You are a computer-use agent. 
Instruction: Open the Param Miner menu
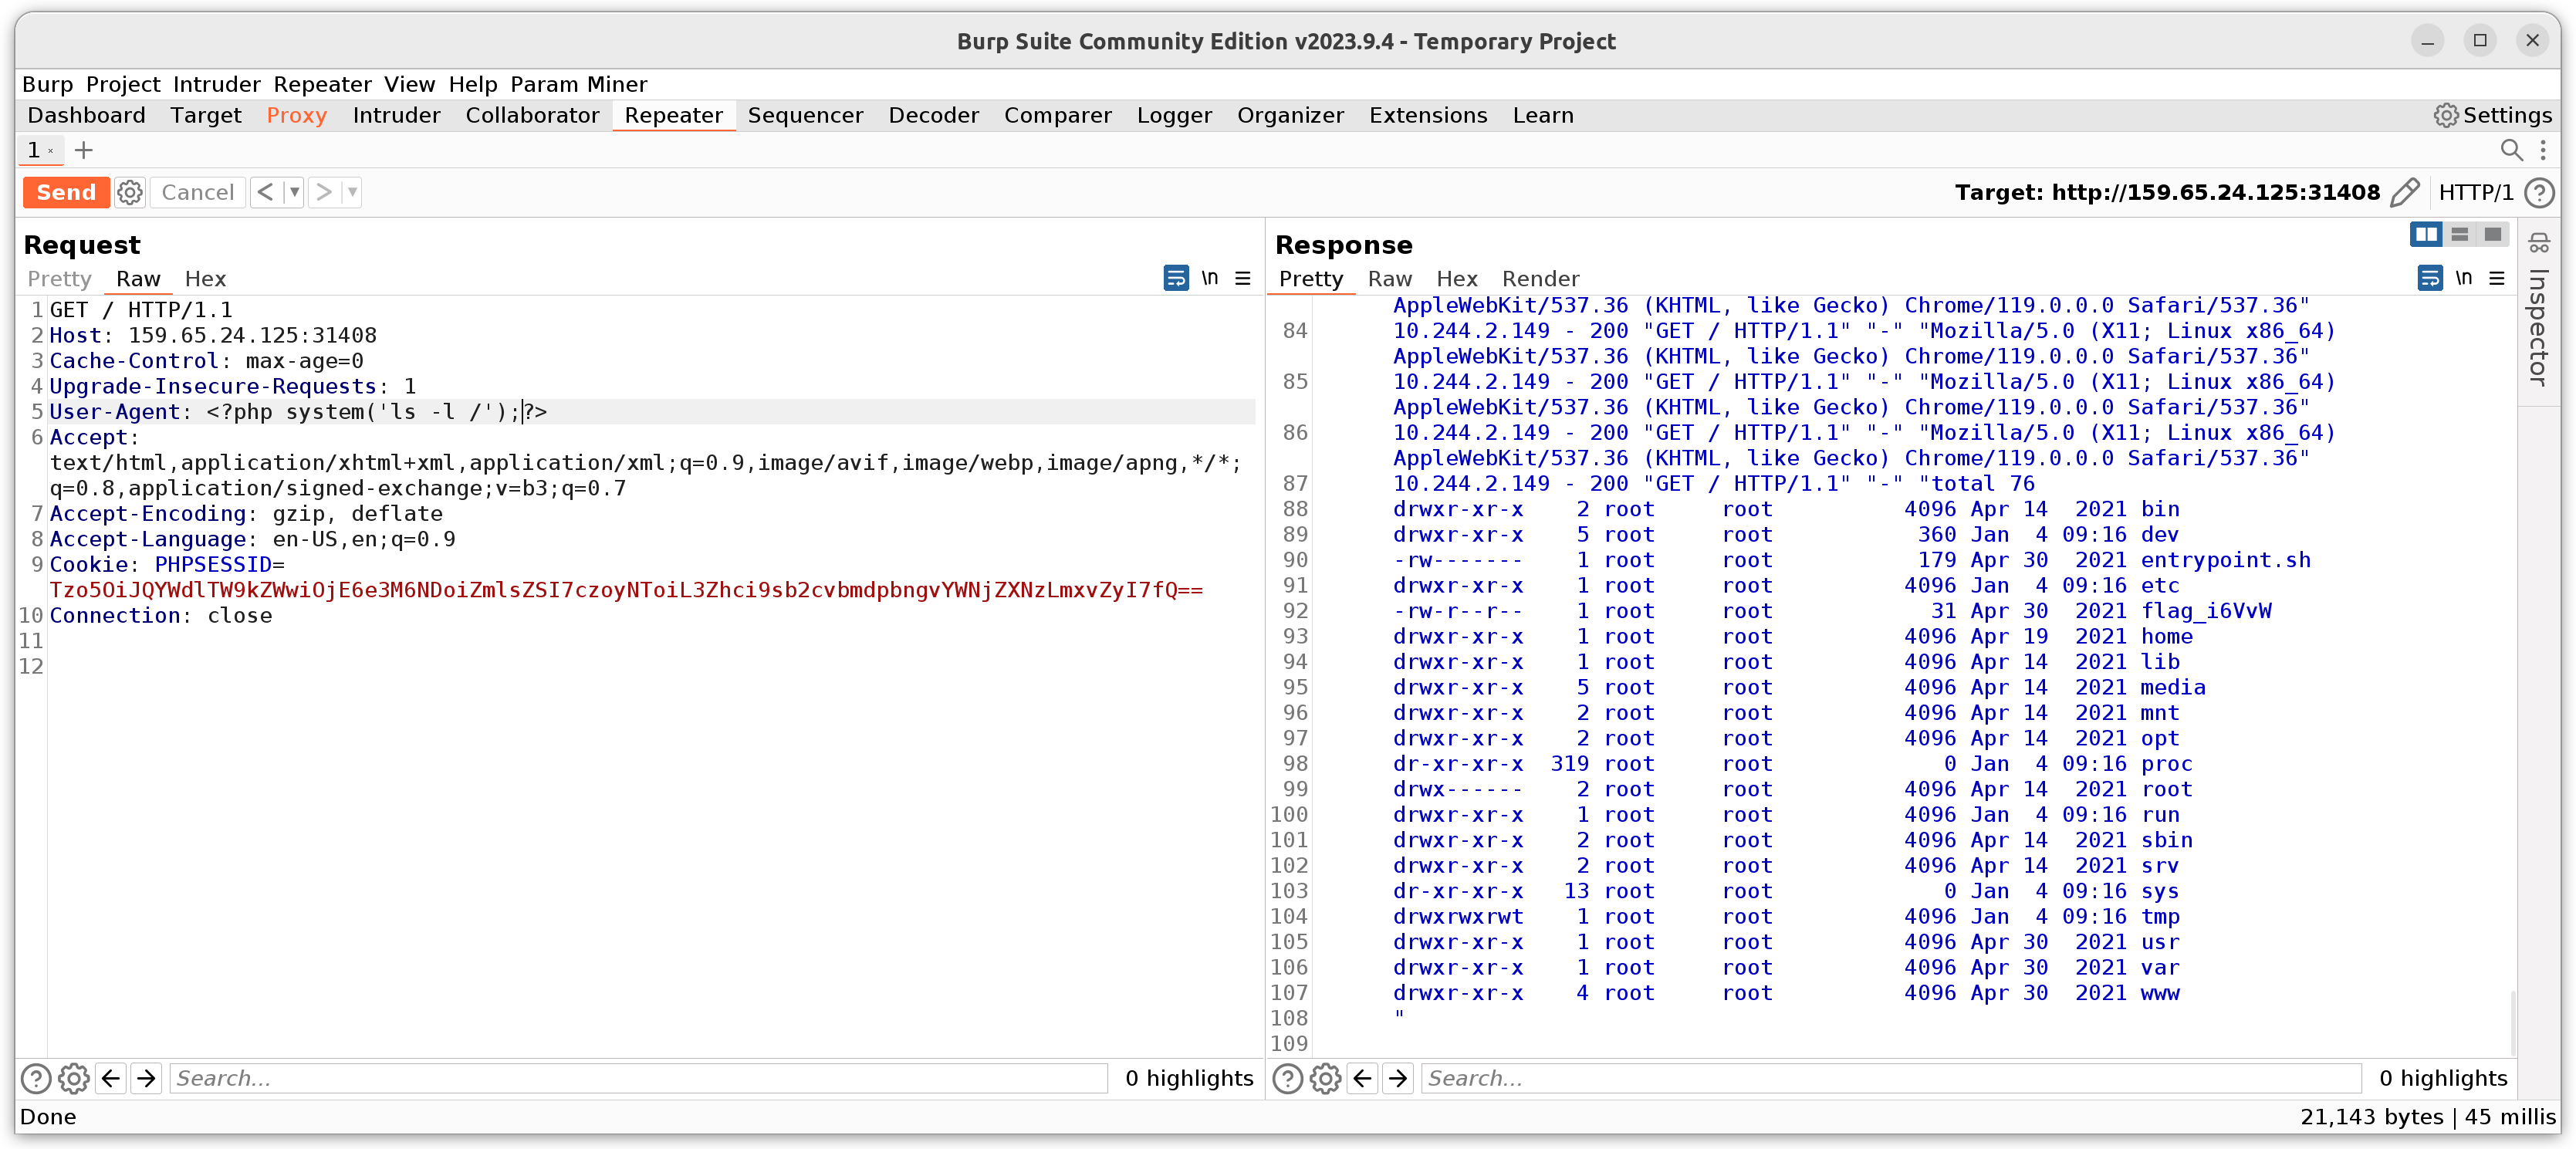579,84
